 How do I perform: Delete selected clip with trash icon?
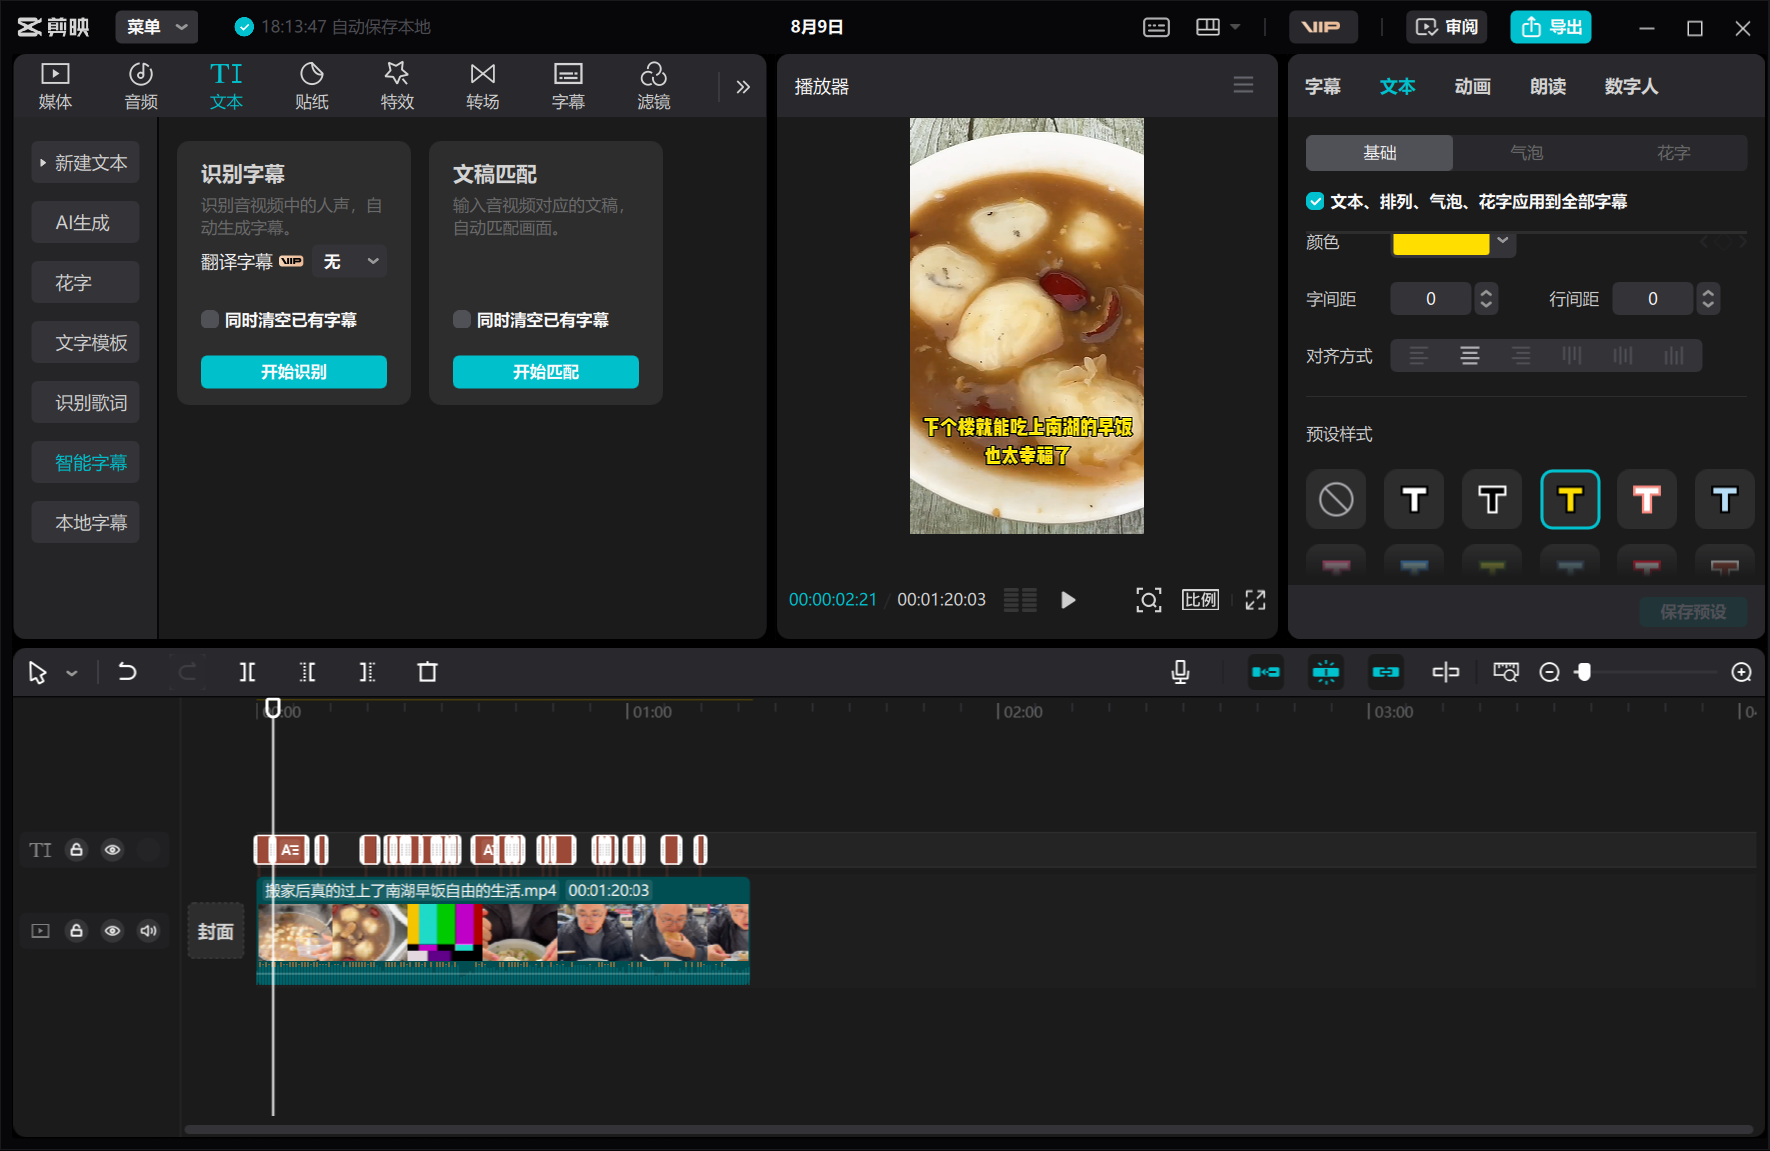click(427, 672)
